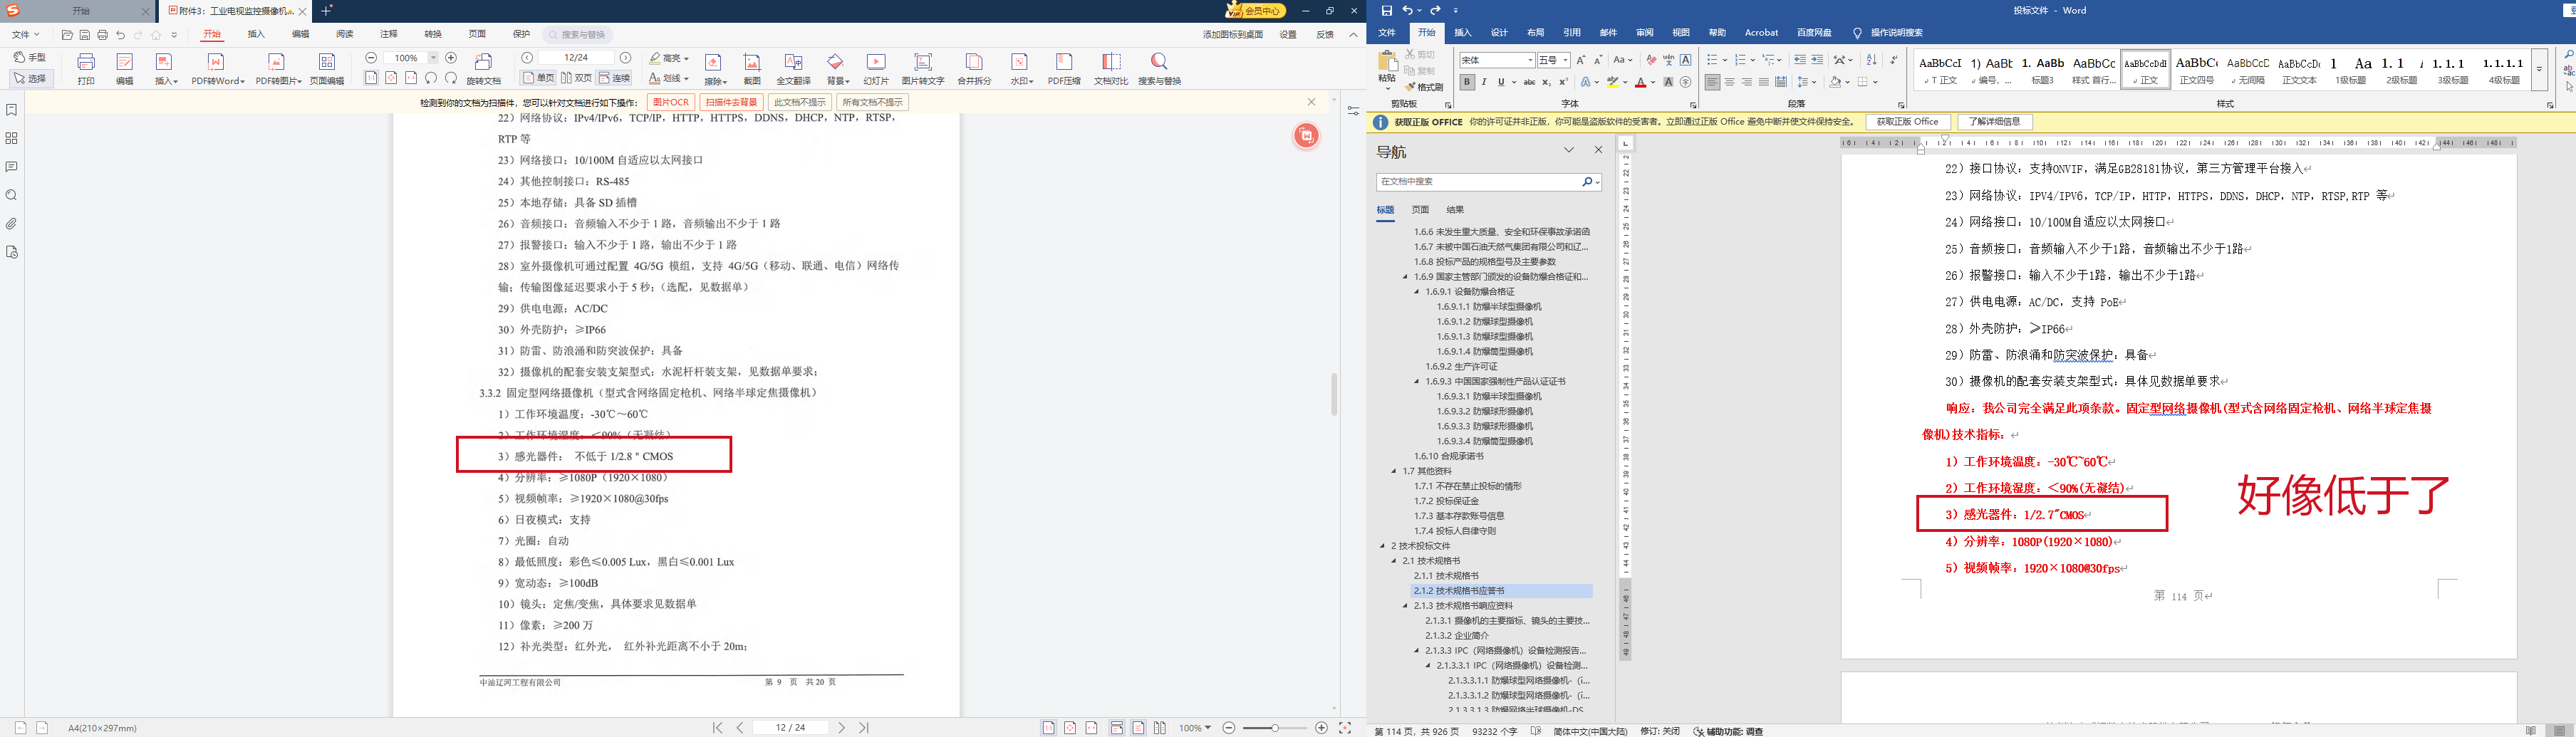Click the red font color swatch in Word
Image resolution: width=2576 pixels, height=737 pixels.
pyautogui.click(x=1640, y=82)
